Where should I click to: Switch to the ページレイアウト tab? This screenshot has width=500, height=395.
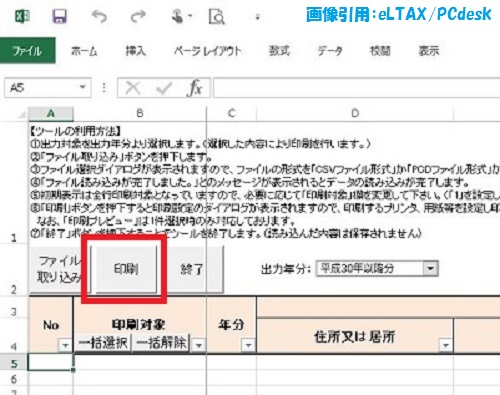click(207, 51)
